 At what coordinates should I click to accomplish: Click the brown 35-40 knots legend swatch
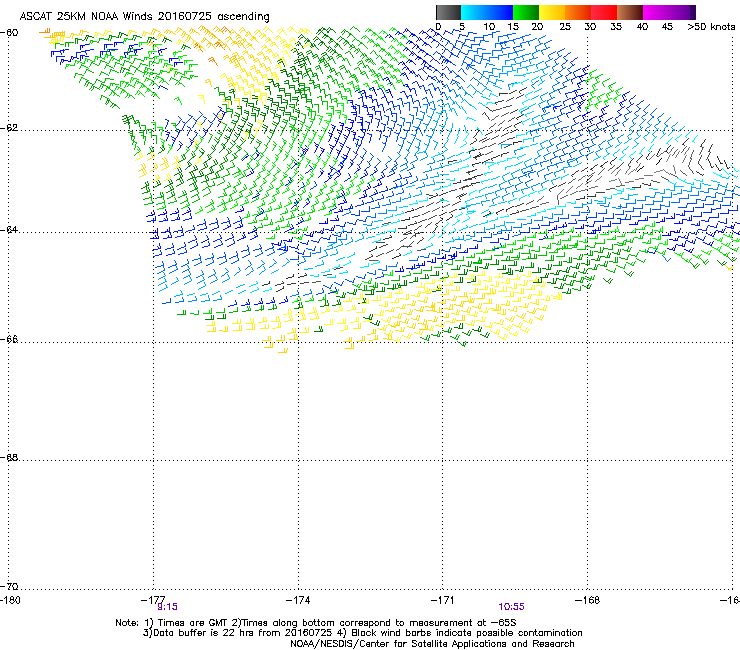pos(630,12)
